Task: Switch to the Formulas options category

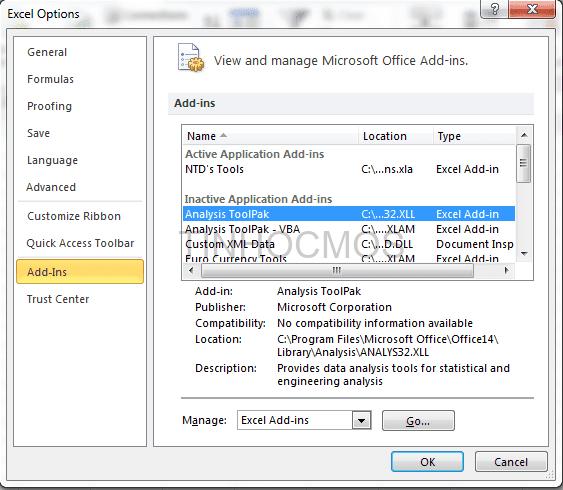Action: coord(50,79)
